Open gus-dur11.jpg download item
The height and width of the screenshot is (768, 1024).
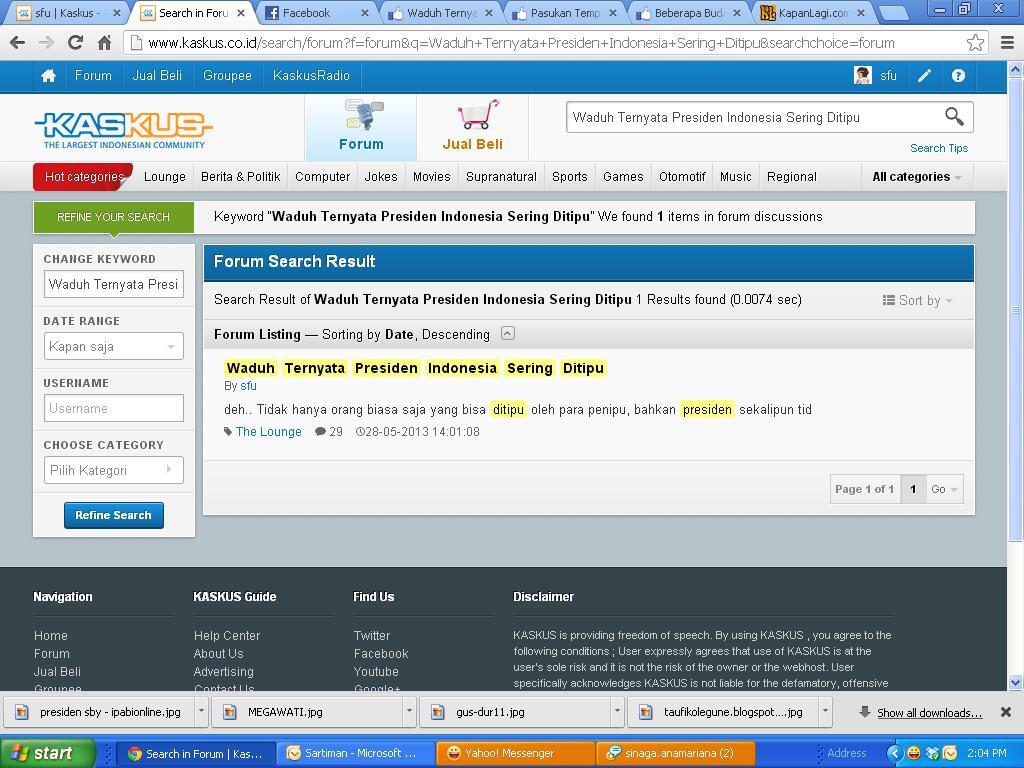[x=517, y=712]
